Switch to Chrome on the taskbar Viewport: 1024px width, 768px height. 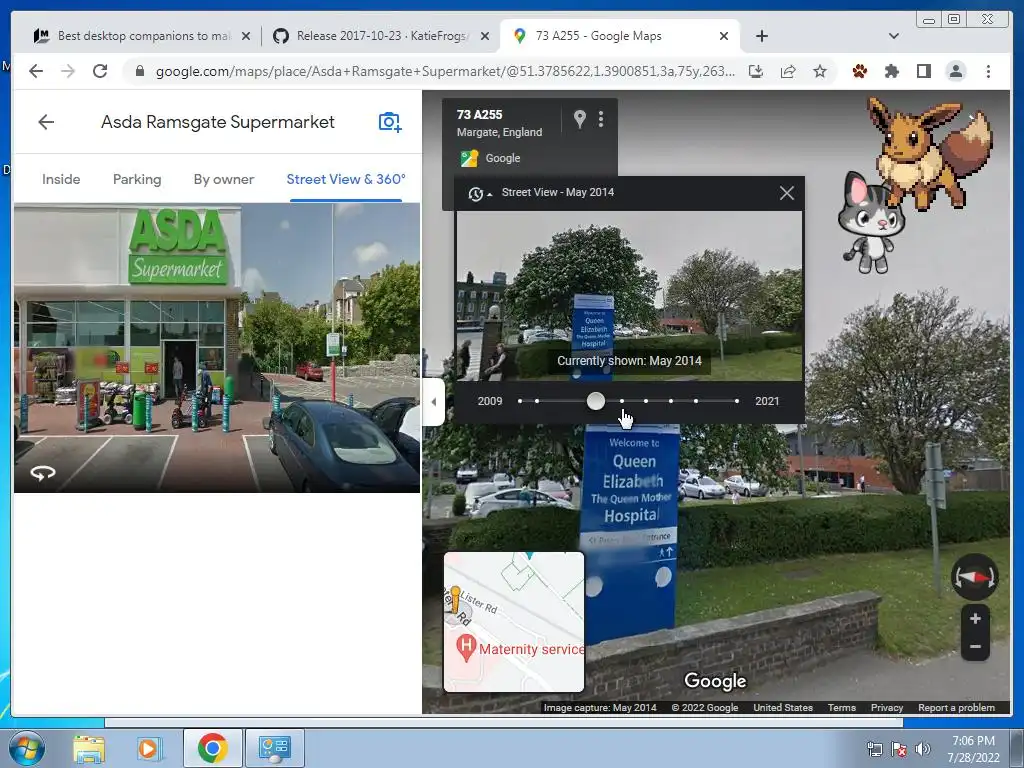coord(212,748)
